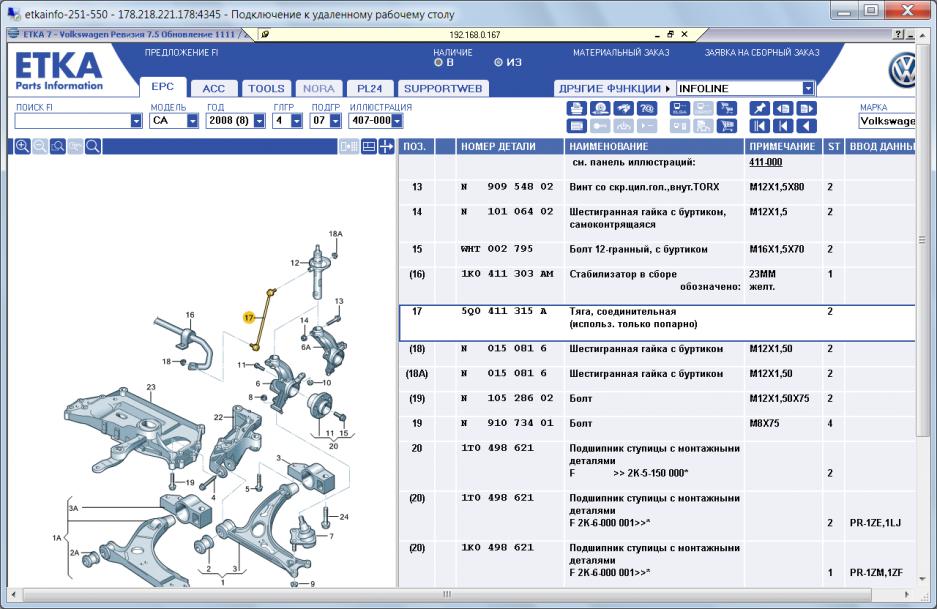
Task: Open the 411-000 illustration link
Action: point(765,162)
